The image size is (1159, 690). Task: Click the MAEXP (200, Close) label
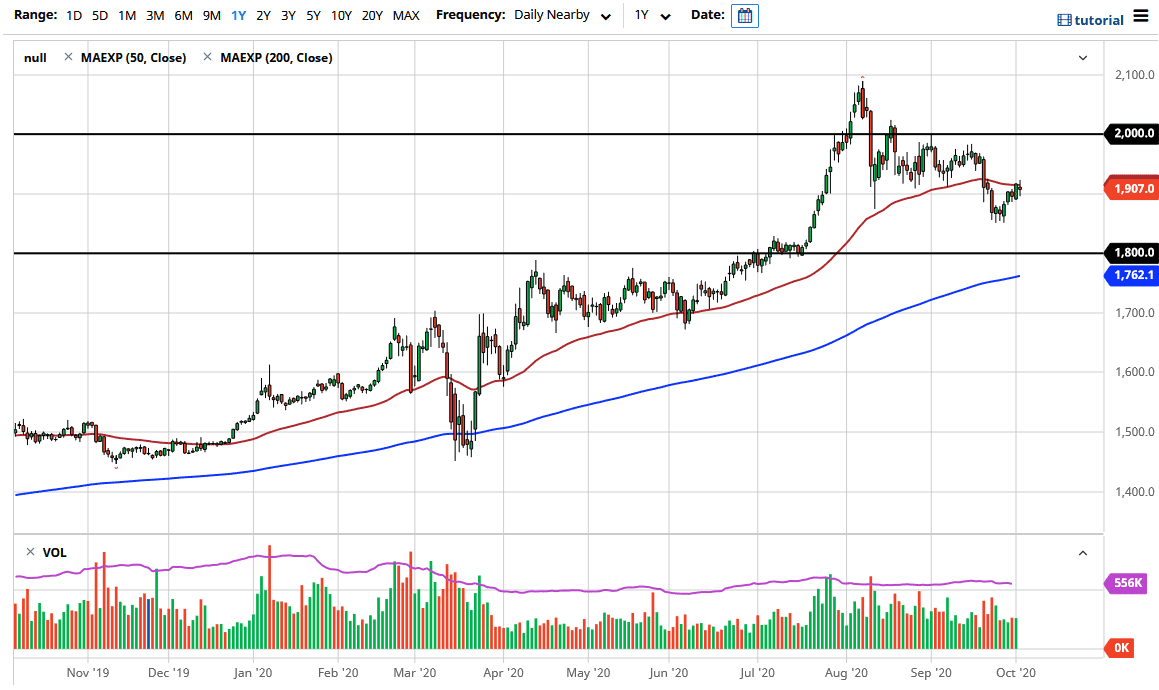pyautogui.click(x=276, y=58)
